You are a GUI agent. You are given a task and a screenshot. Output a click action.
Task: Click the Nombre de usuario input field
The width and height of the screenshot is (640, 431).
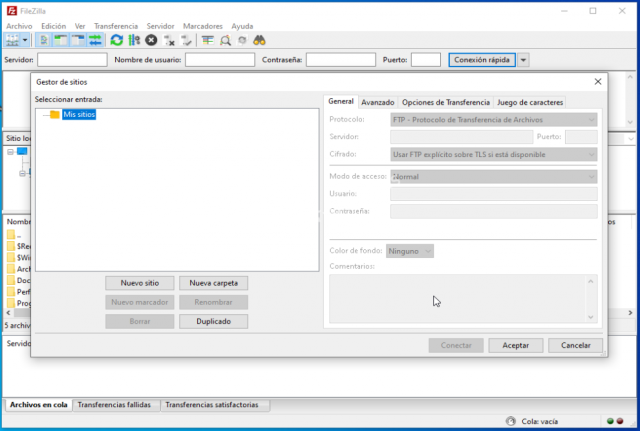220,60
